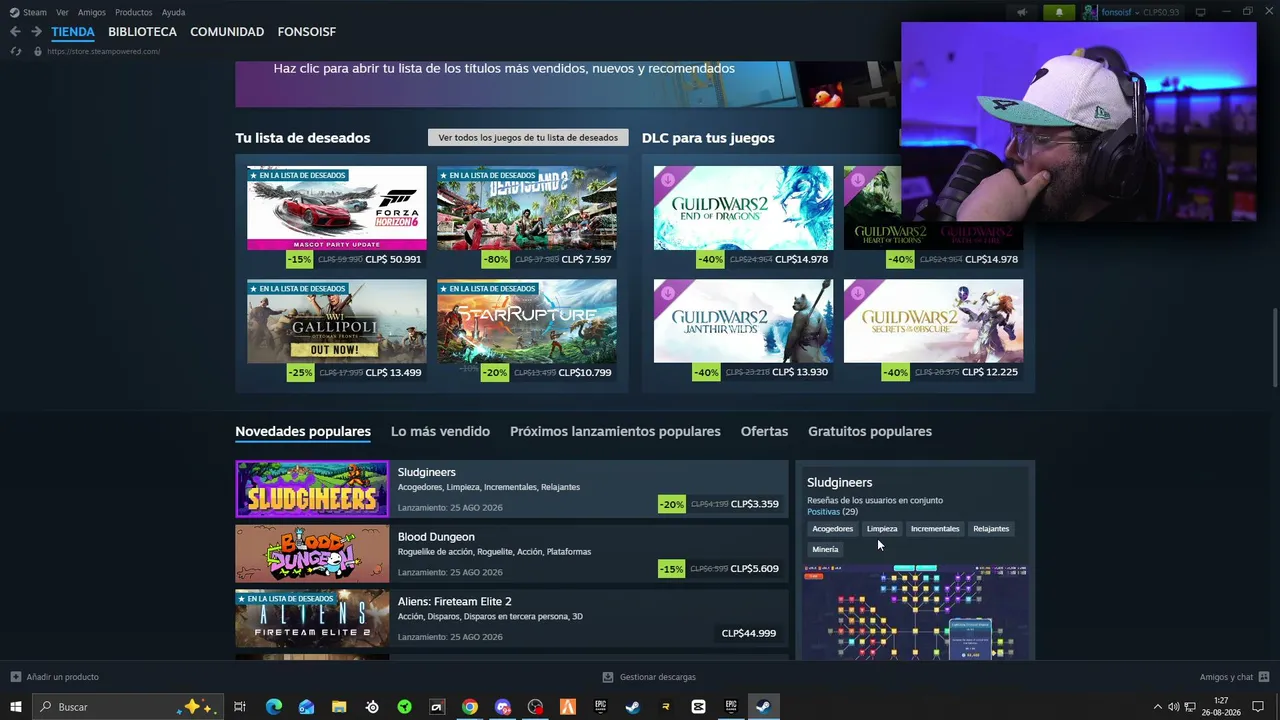Open Task View on the taskbar

tap(240, 707)
